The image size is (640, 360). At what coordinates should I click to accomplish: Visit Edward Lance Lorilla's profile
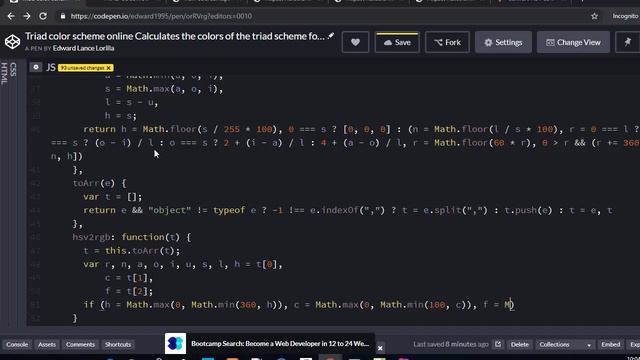pos(83,48)
